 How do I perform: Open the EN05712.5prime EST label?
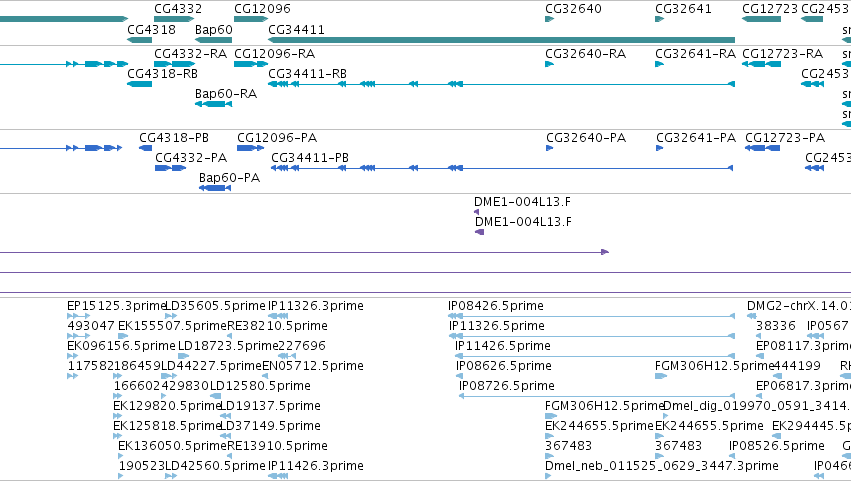coord(313,366)
